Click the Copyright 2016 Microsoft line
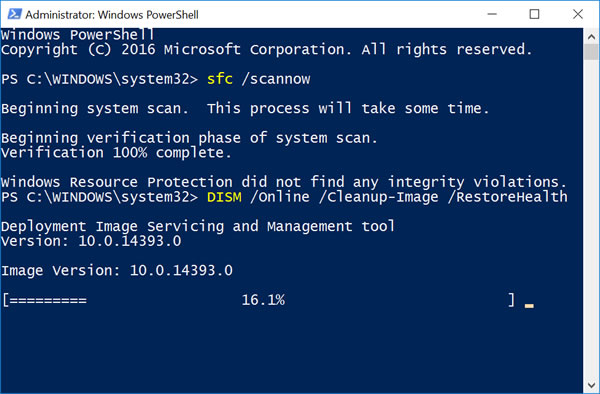This screenshot has width=600, height=394. [266, 50]
